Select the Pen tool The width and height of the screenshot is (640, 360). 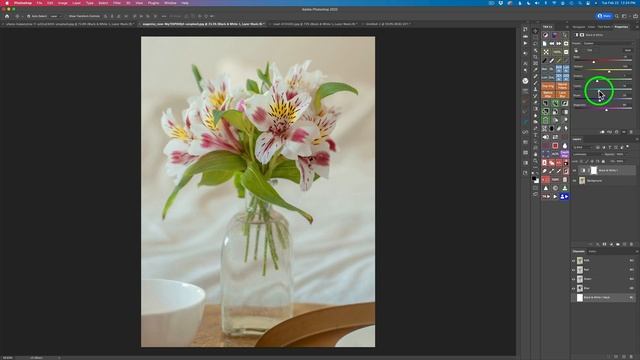coord(535,128)
